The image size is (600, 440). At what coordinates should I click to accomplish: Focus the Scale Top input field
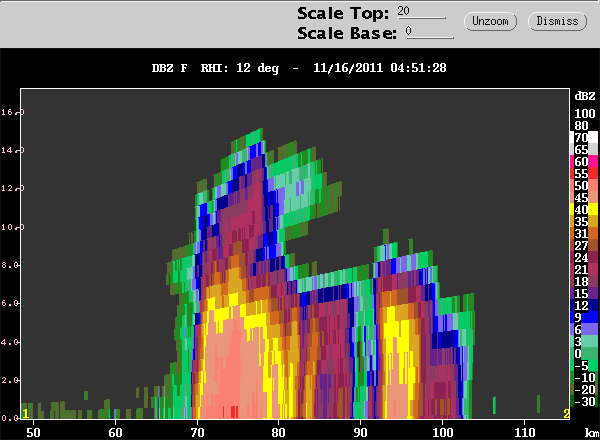(421, 12)
